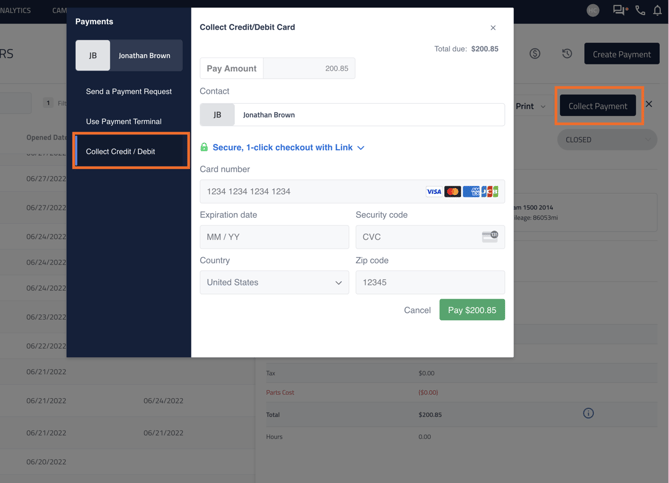Select Collect Credit / Debit option
The image size is (670, 483).
[x=121, y=152]
